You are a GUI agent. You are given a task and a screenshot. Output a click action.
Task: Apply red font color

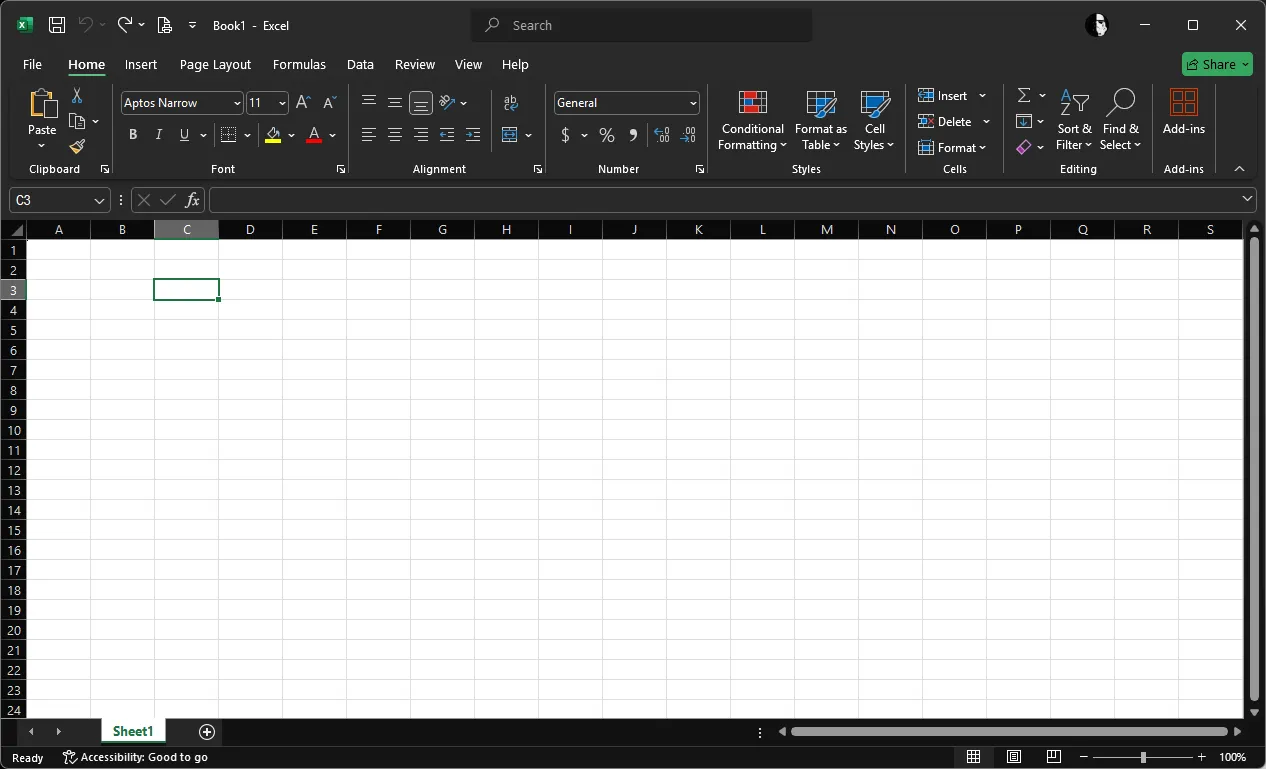point(314,135)
